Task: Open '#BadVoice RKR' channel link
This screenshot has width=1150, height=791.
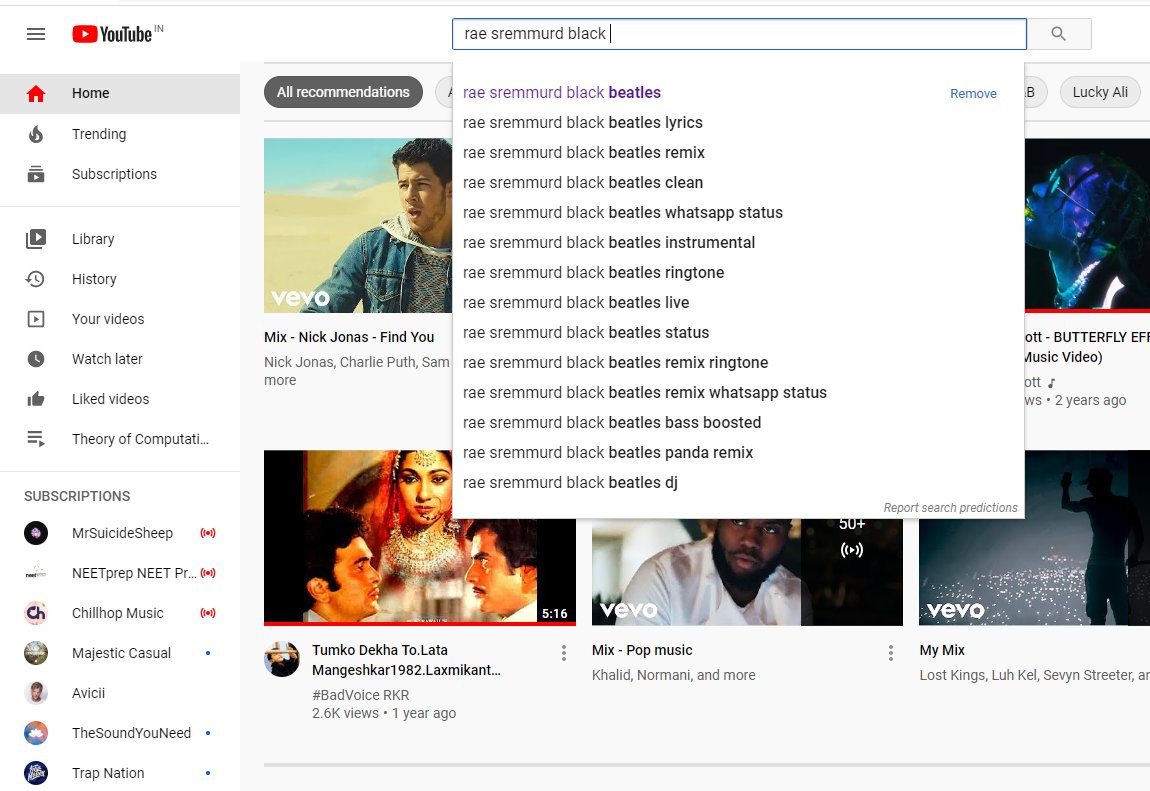Action: (x=360, y=695)
